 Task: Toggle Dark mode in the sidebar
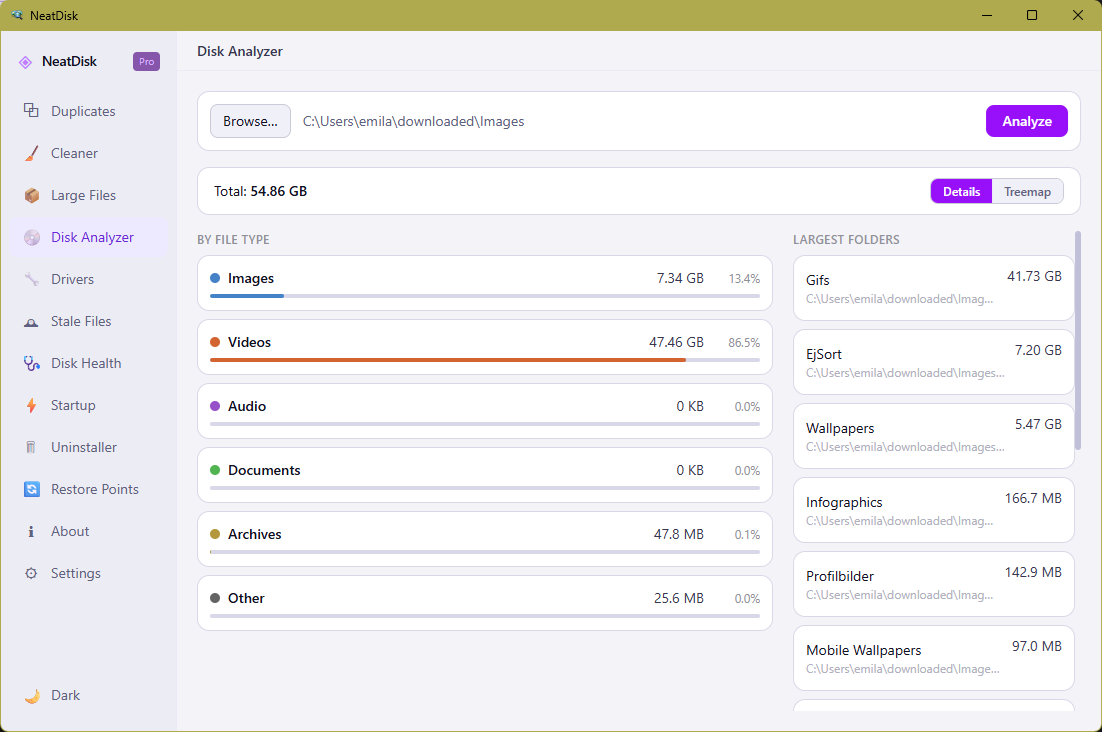[x=53, y=695]
